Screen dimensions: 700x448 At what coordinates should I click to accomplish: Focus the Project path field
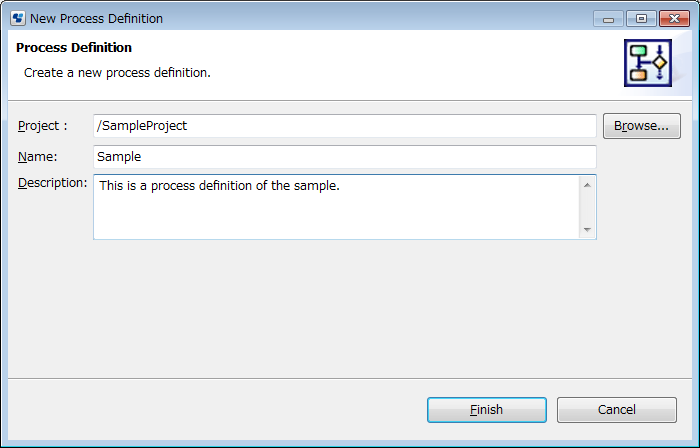point(344,126)
